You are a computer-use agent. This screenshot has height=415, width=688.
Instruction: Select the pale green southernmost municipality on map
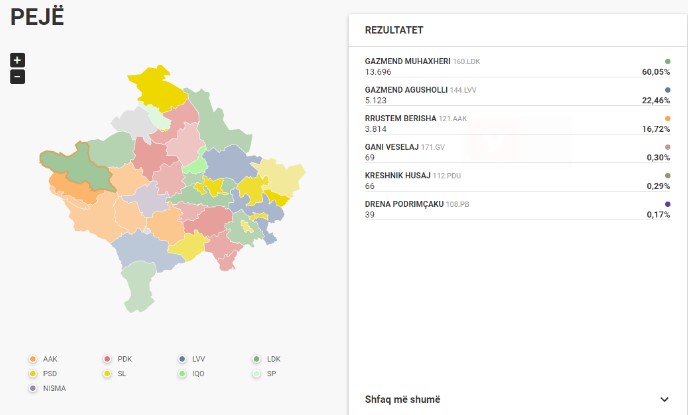point(138,285)
